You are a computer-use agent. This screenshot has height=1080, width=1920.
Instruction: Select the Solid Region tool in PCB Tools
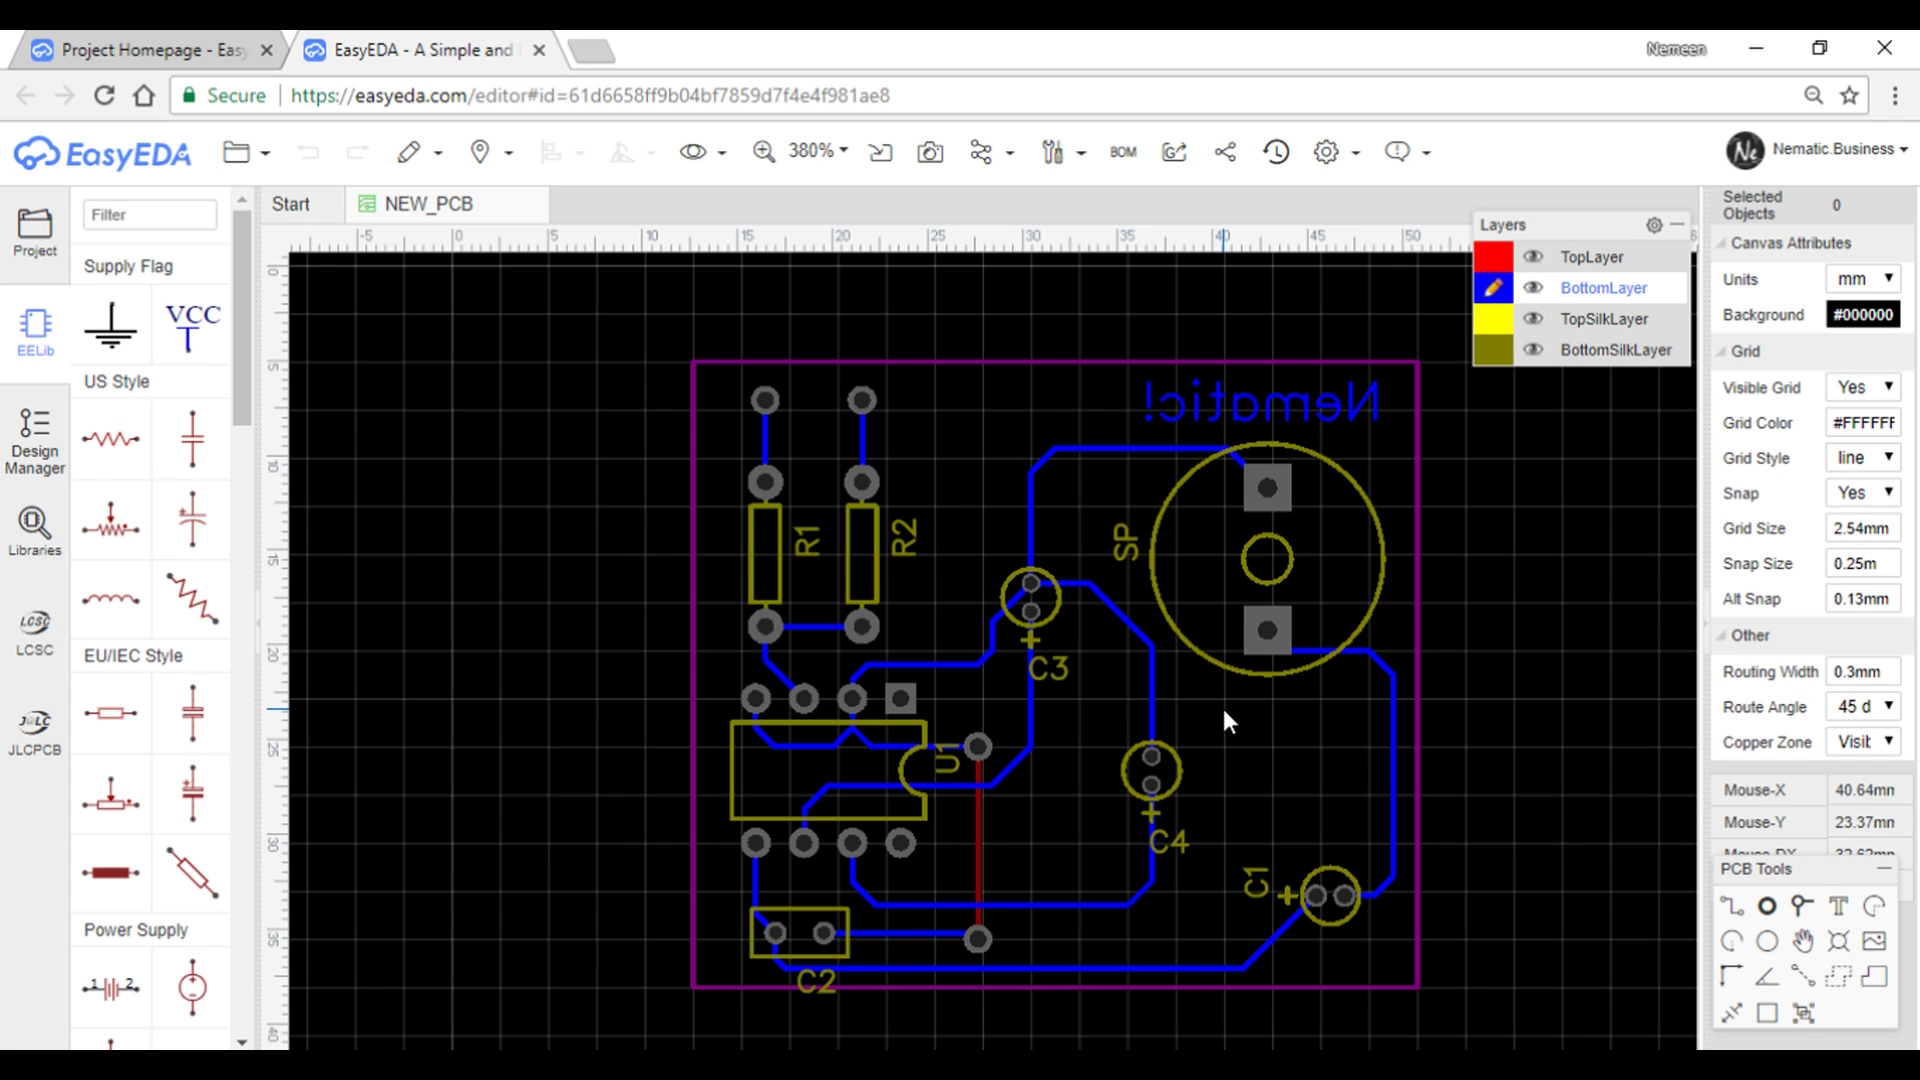click(1874, 976)
